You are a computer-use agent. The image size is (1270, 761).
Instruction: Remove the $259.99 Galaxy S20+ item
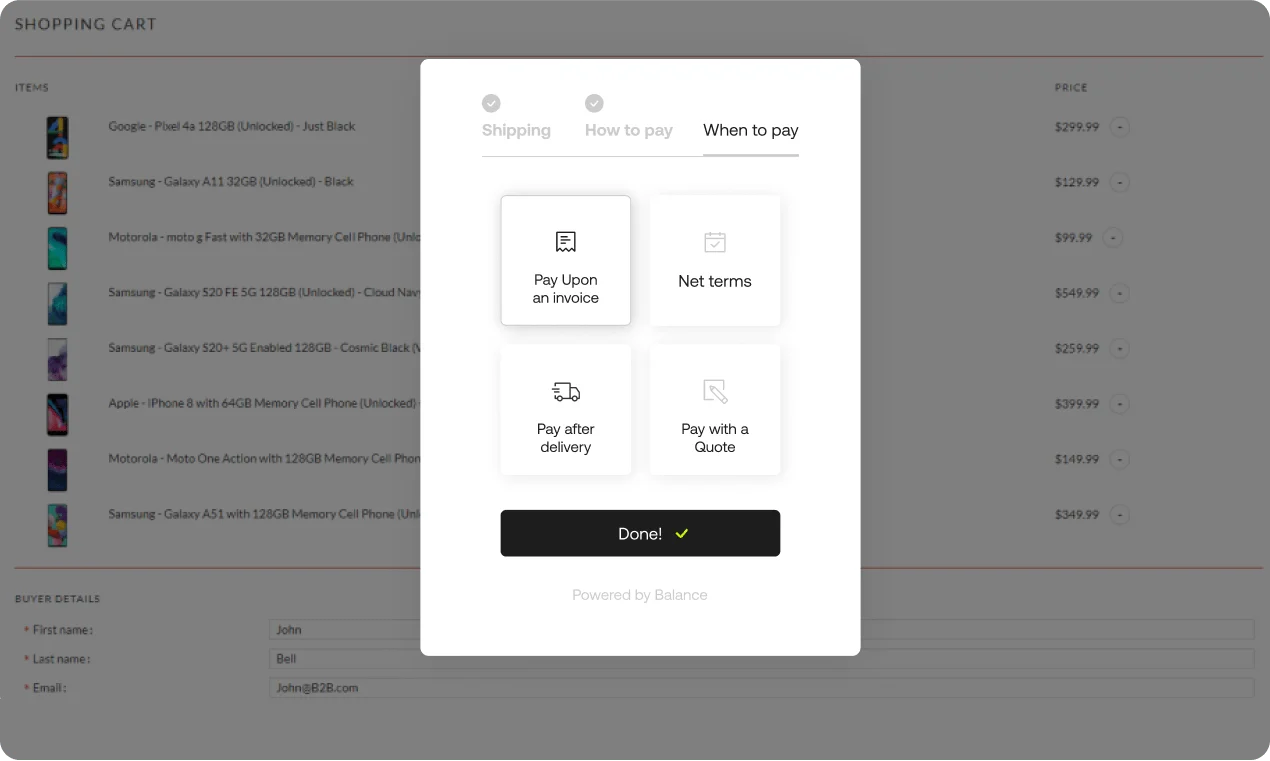[1120, 349]
